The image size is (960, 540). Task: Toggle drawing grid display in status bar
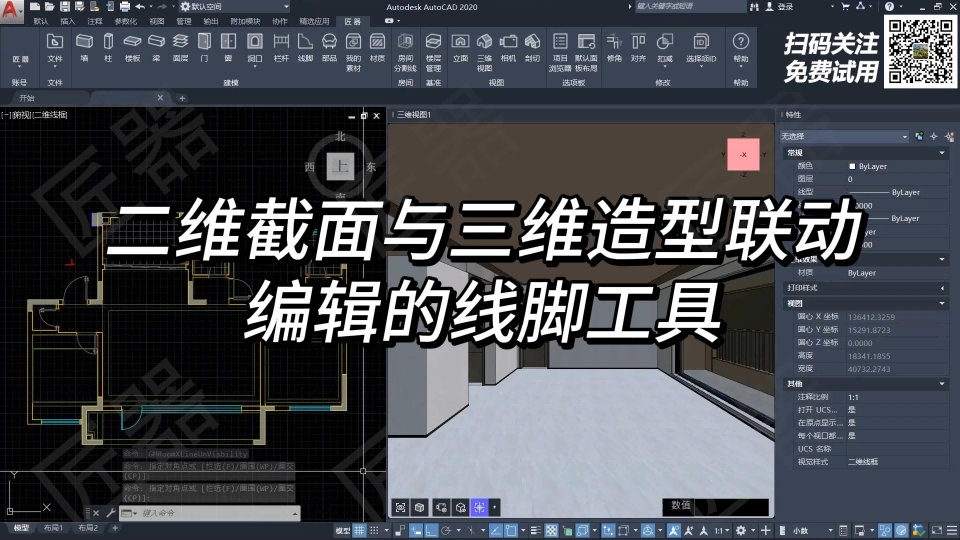click(359, 530)
